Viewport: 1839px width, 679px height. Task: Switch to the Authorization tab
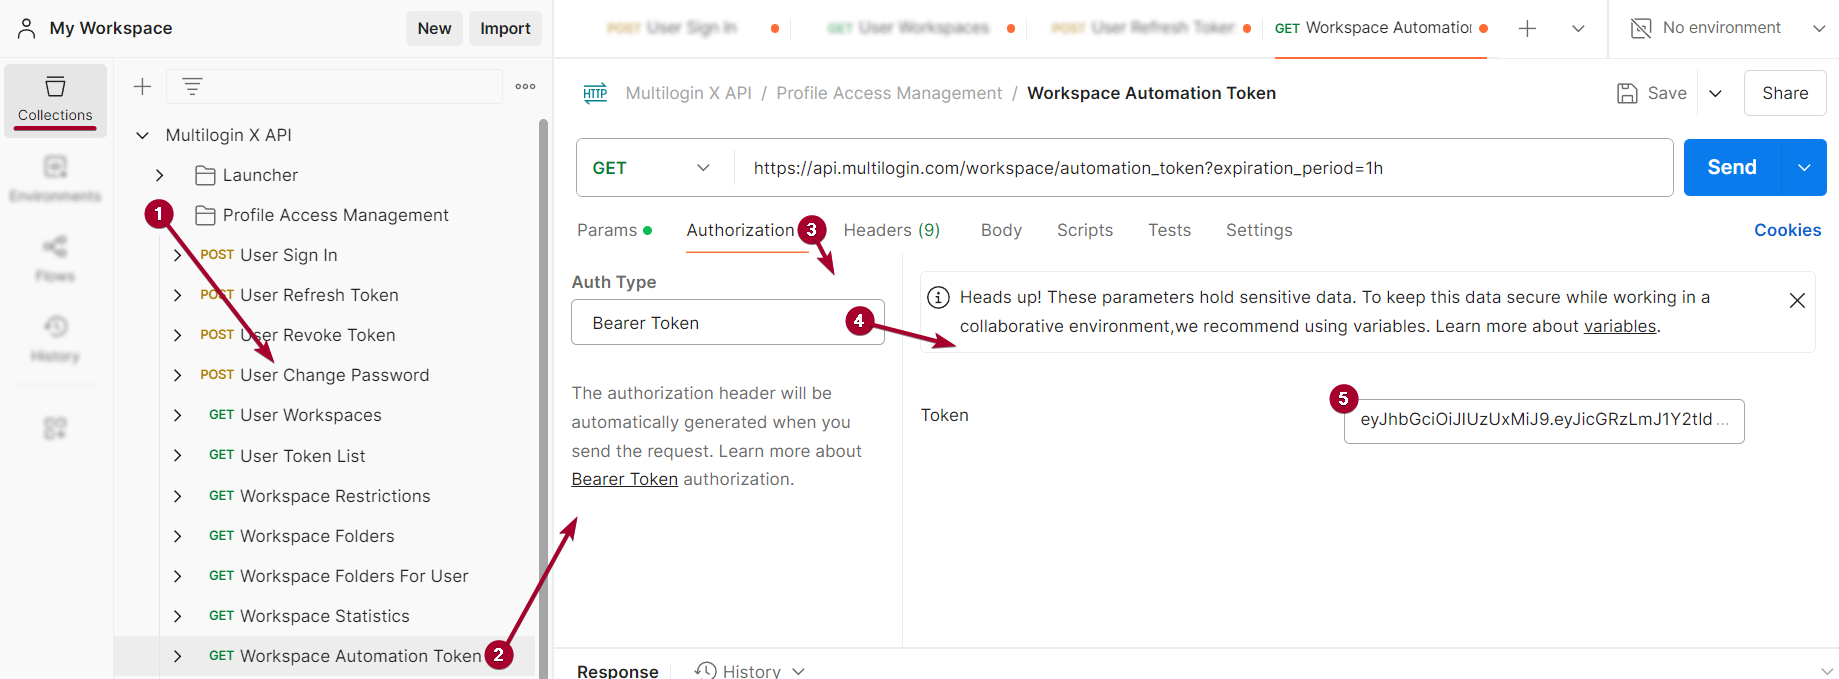[x=740, y=230]
